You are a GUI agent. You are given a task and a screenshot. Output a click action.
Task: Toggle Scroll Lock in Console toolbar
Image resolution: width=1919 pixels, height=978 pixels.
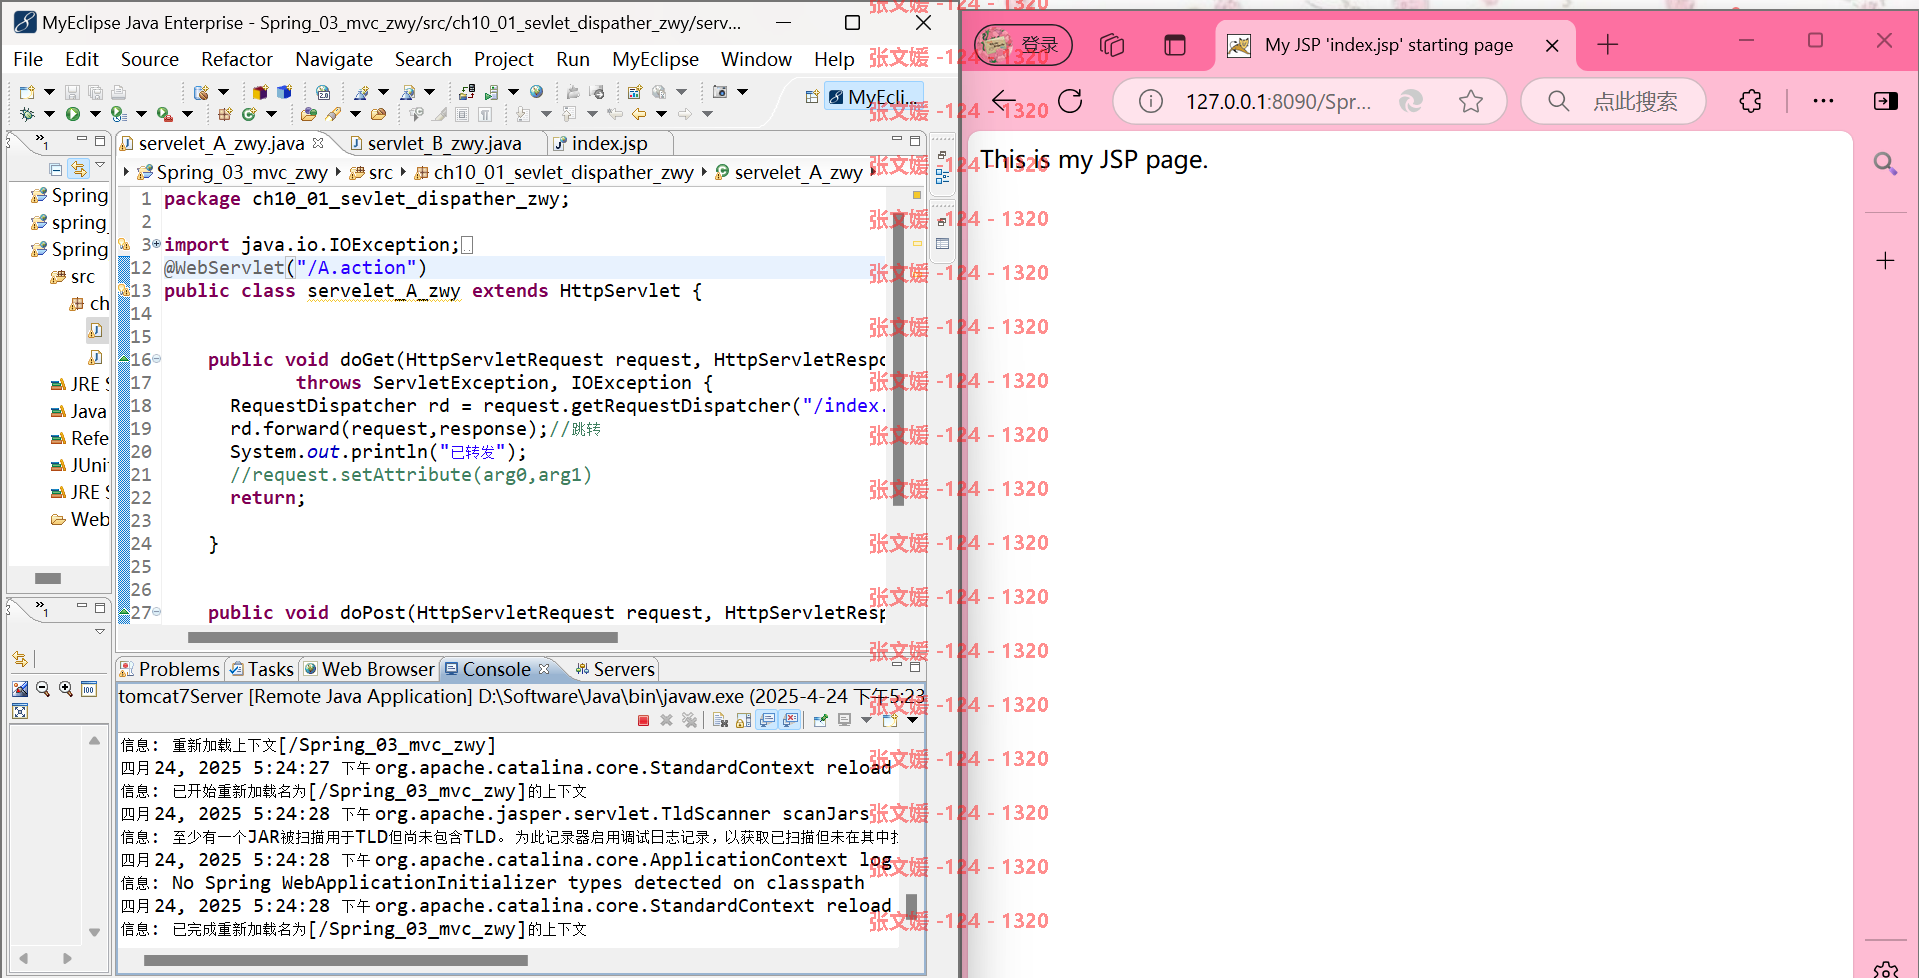[743, 720]
